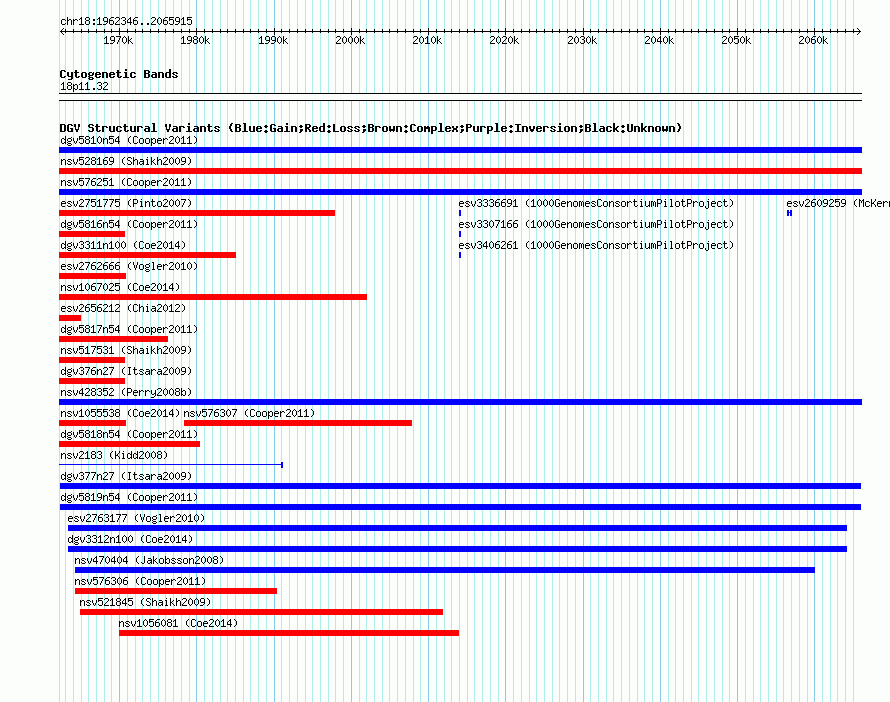Click the blue tick under esv3406261
This screenshot has height=702, width=890.
click(x=460, y=255)
